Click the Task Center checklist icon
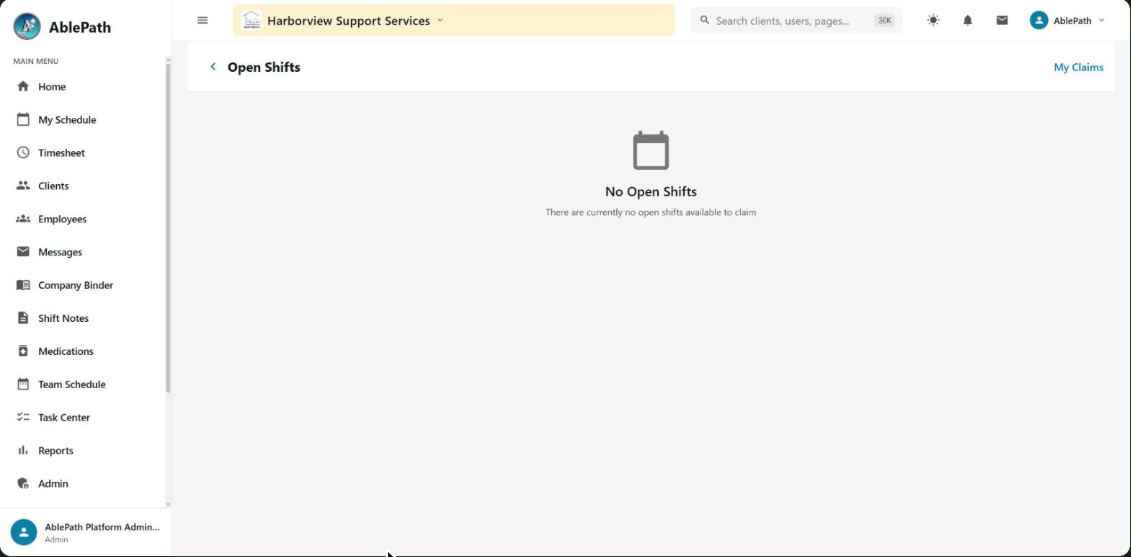Image resolution: width=1131 pixels, height=557 pixels. coord(23,417)
